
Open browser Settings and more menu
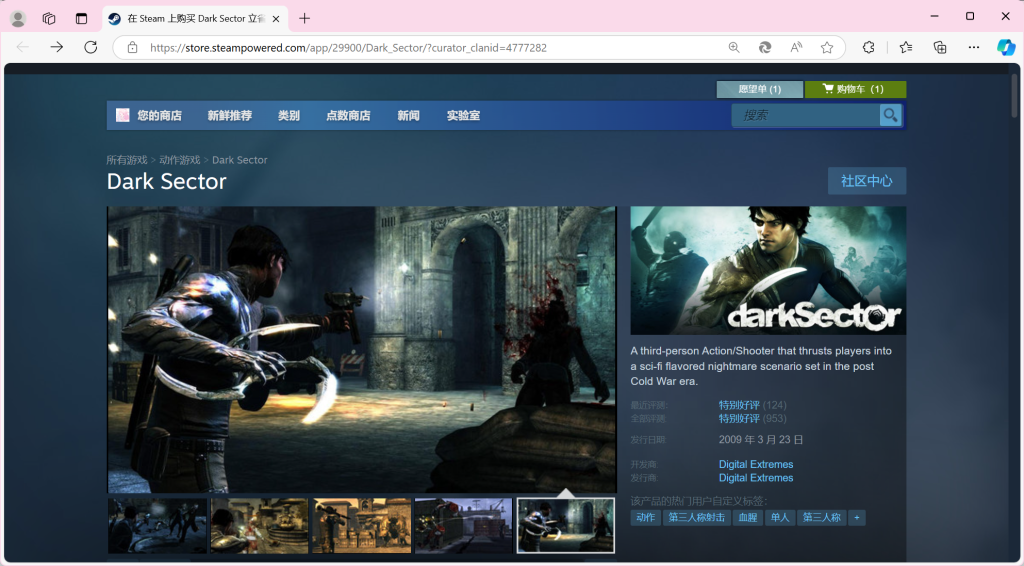point(974,48)
